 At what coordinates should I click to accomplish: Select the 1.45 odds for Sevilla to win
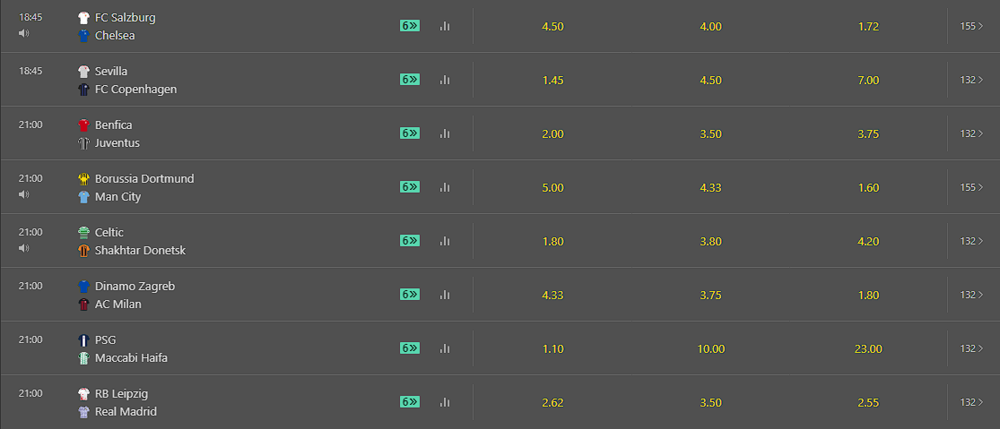click(552, 80)
